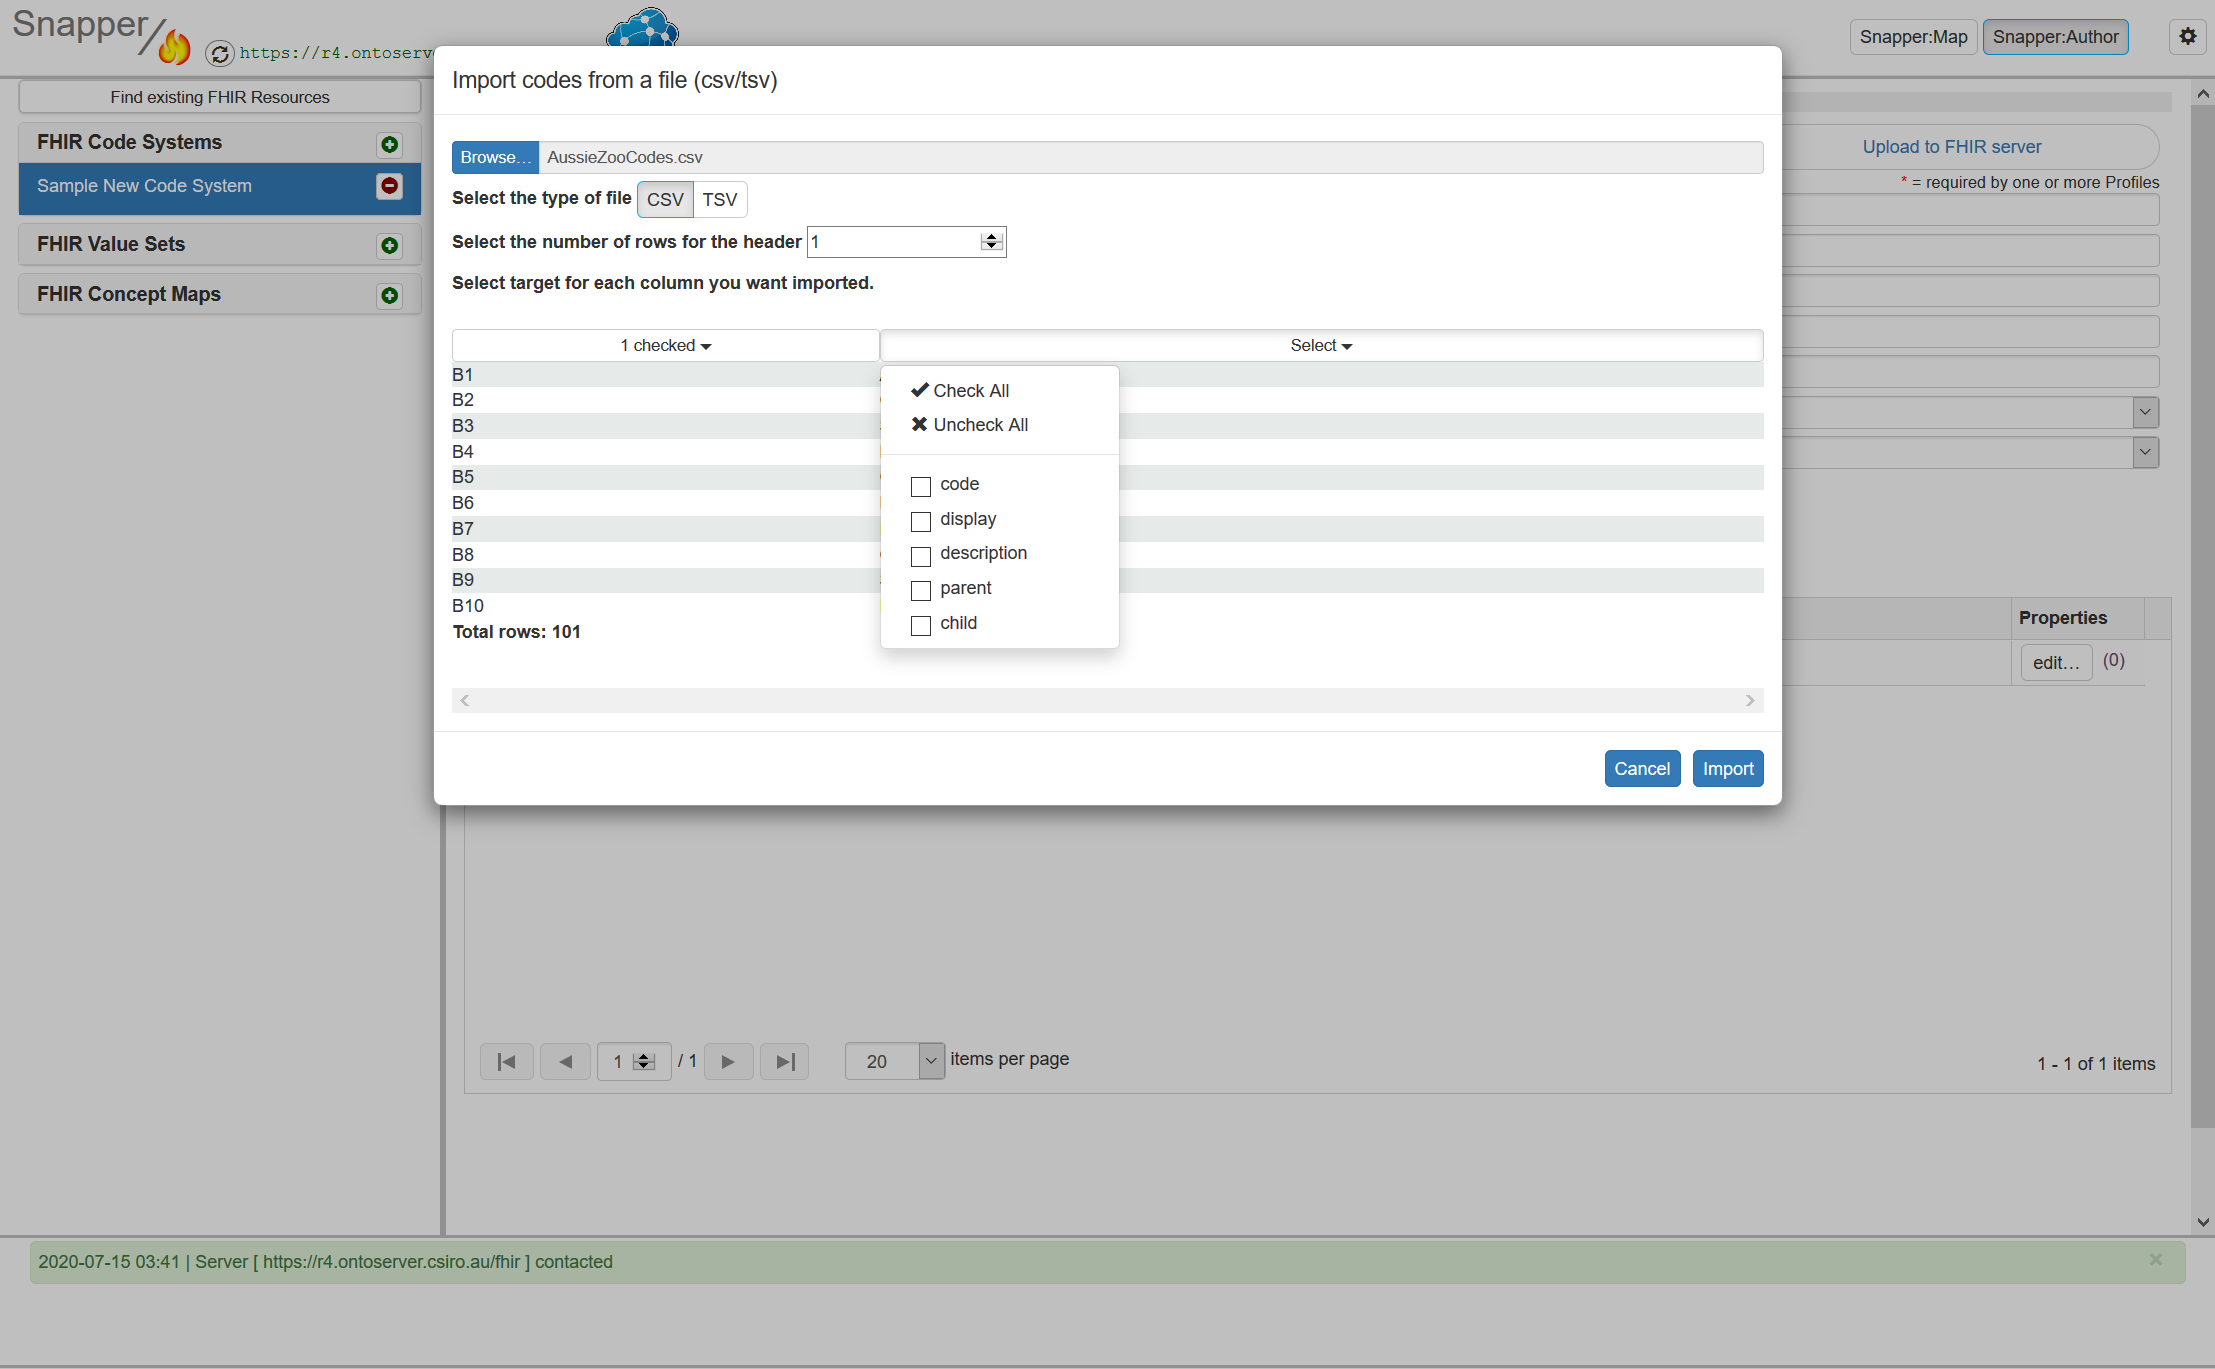Viewport: 2215px width, 1369px height.
Task: Click the Import button
Action: point(1728,768)
